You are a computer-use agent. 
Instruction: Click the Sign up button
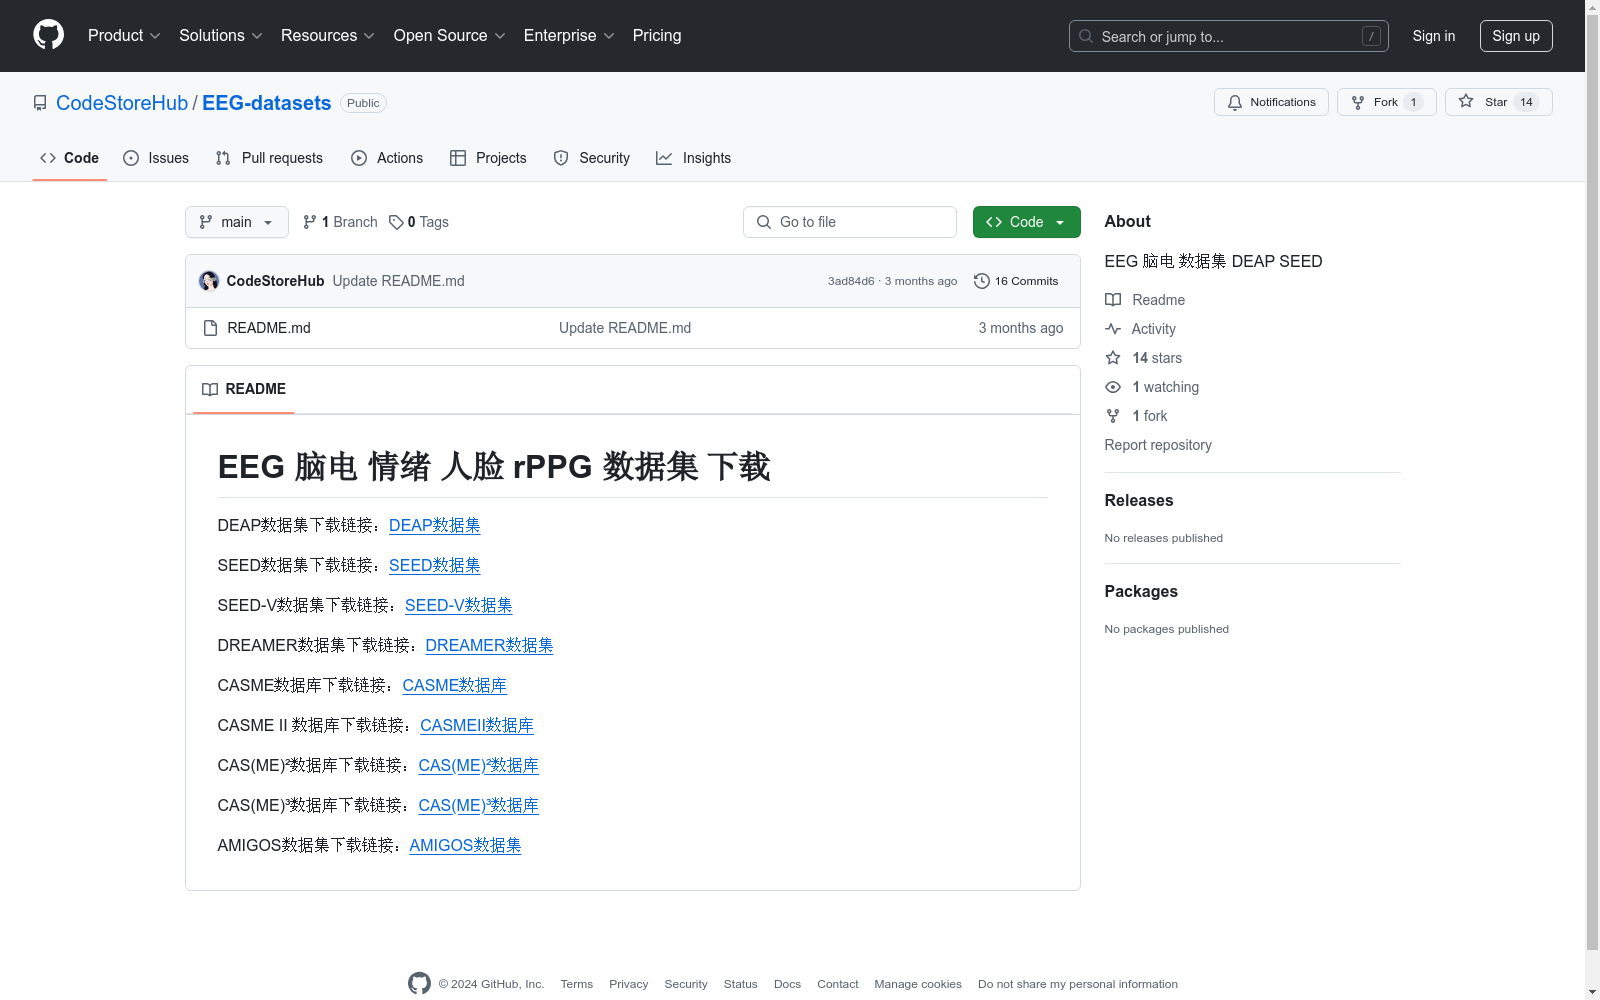coord(1516,36)
